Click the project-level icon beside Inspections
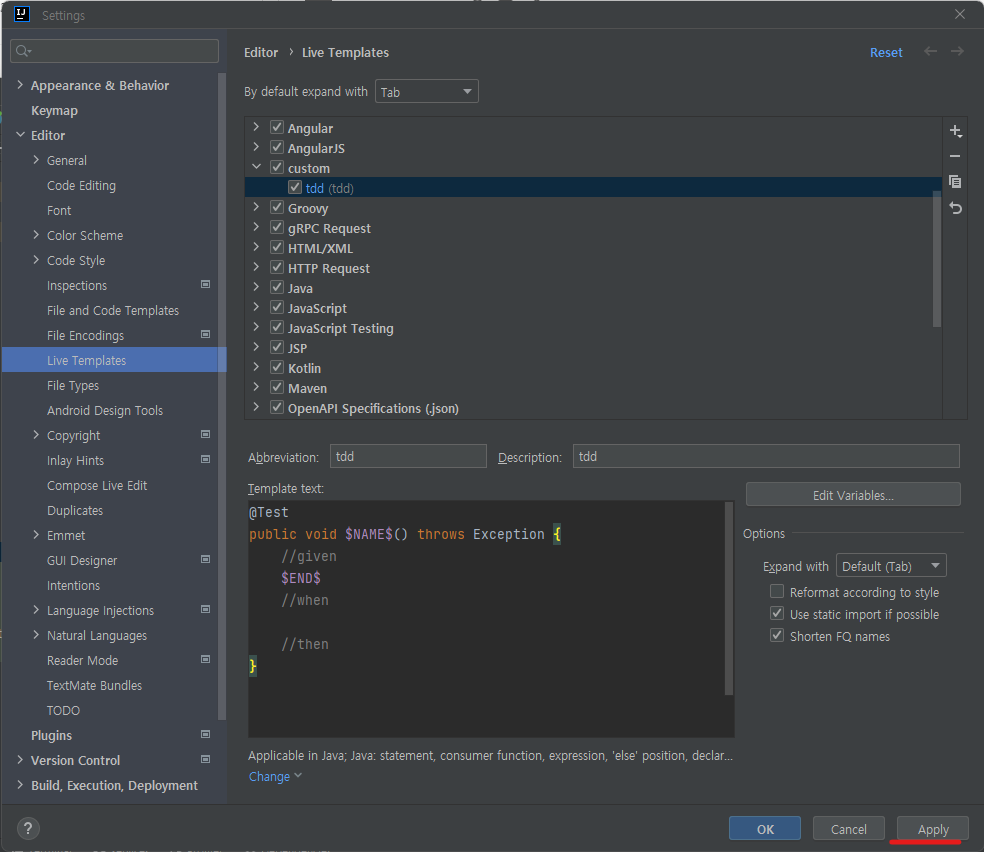This screenshot has height=852, width=984. [205, 284]
